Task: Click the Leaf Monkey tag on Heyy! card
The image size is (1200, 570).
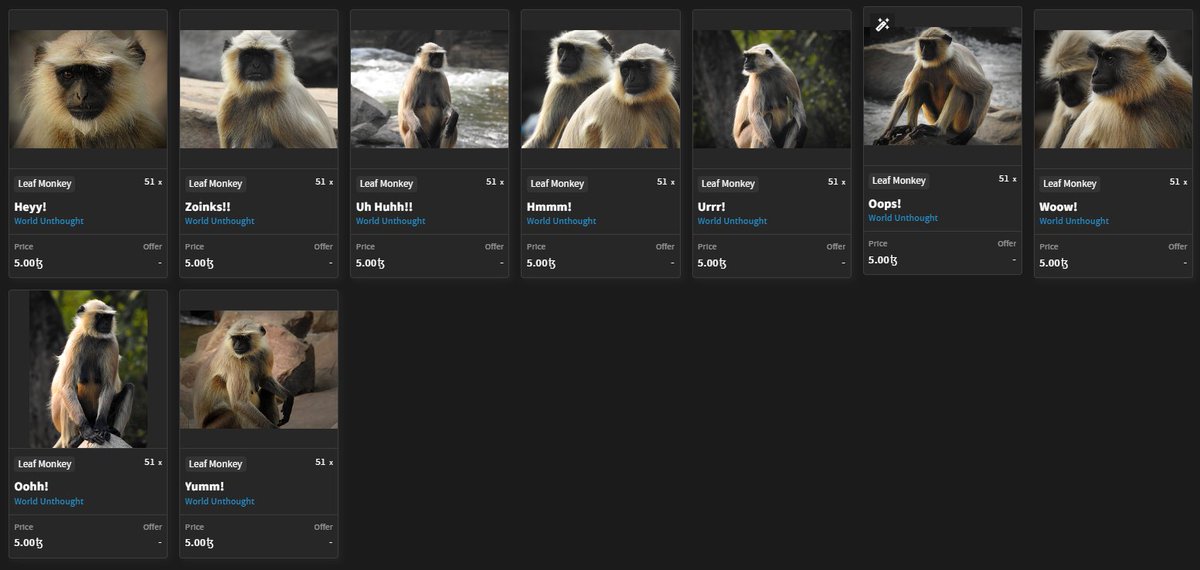Action: tap(45, 184)
